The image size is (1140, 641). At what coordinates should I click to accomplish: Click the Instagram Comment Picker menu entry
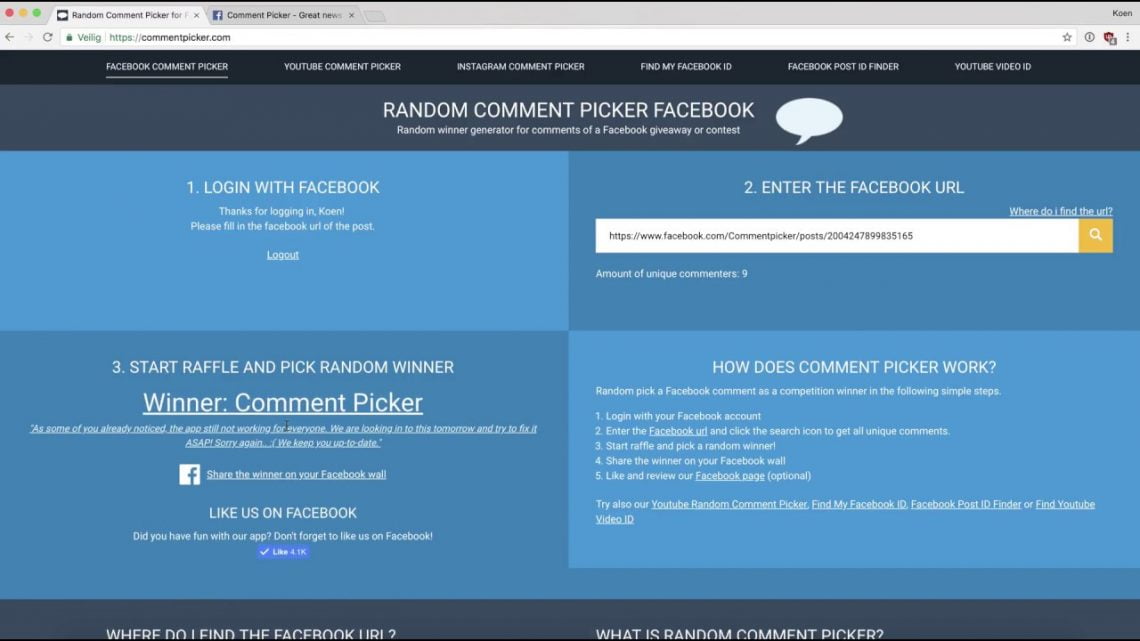tap(521, 66)
